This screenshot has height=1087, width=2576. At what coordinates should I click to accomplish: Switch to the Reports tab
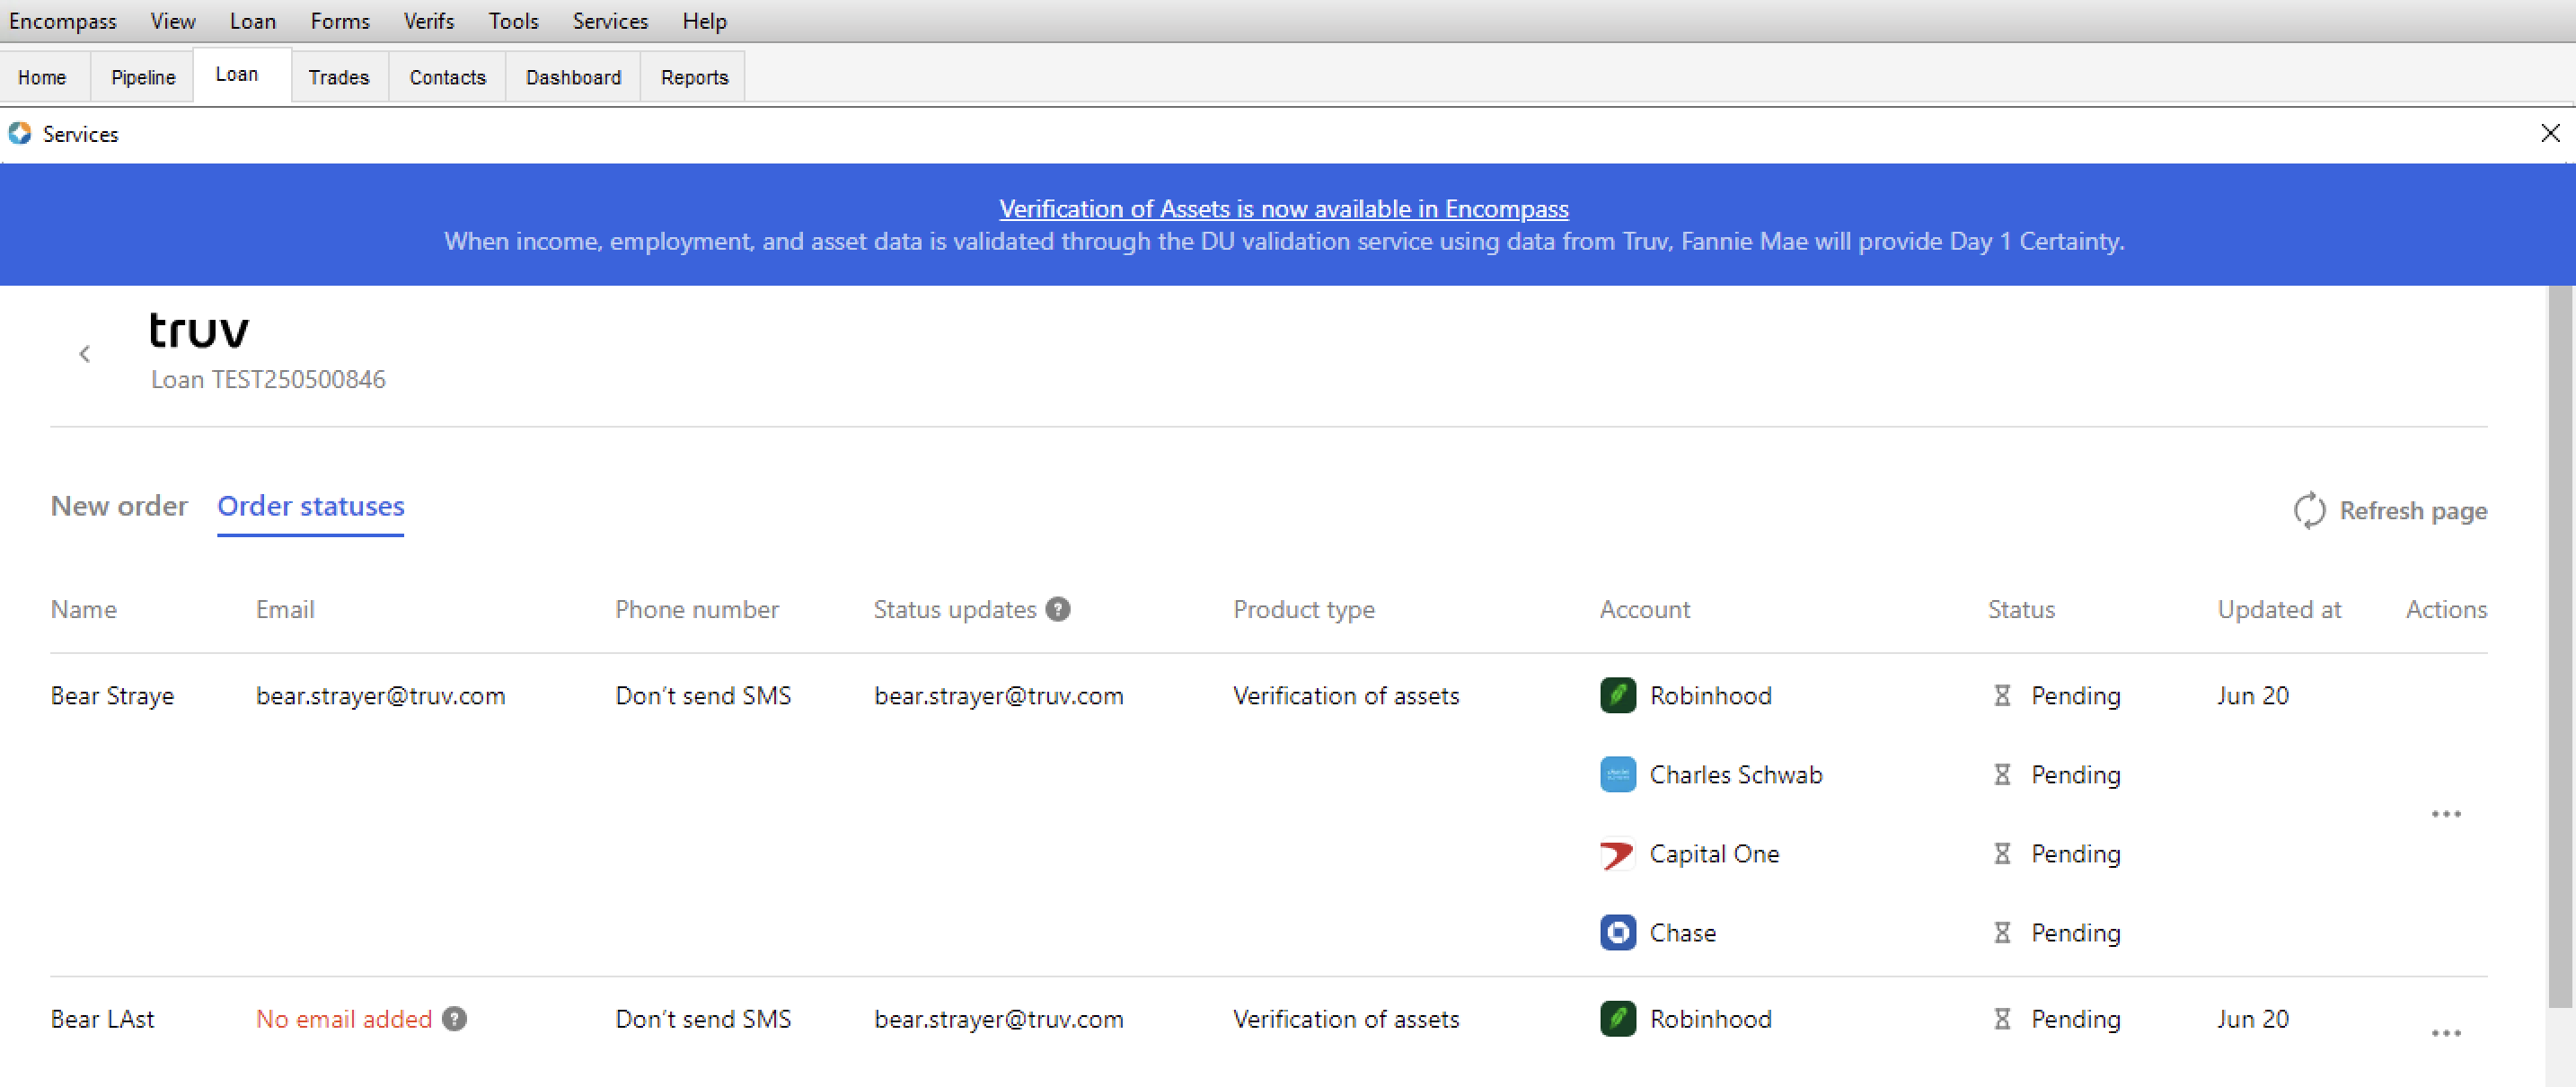coord(694,77)
